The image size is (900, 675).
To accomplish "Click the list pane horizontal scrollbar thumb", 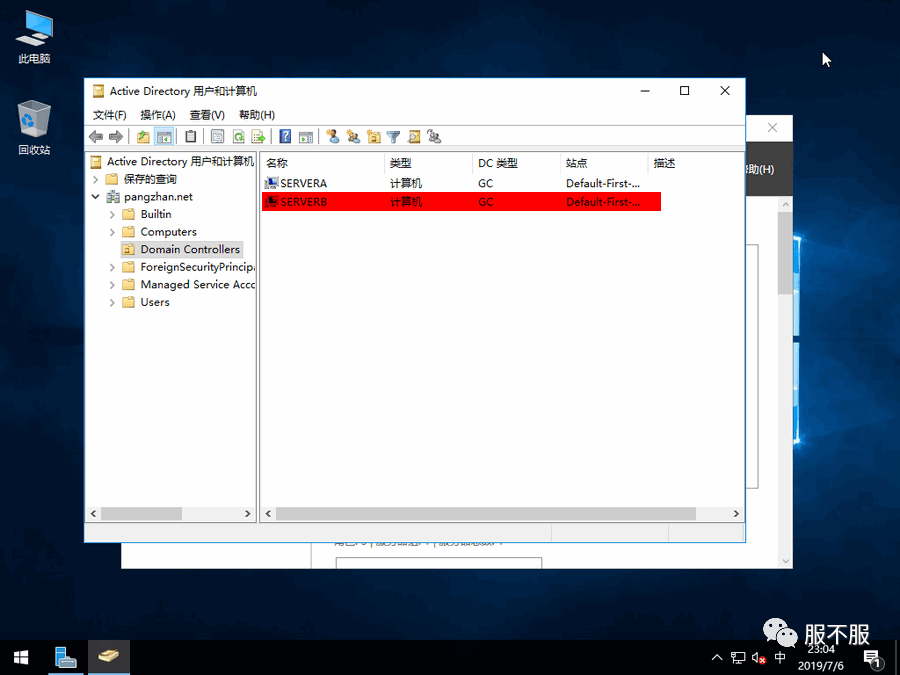I will tap(486, 514).
